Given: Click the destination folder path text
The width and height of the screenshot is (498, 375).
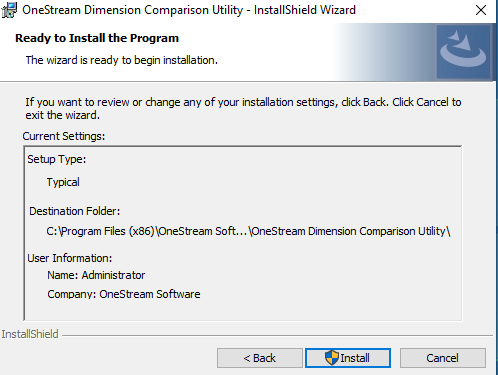Looking at the screenshot, I should (248, 231).
